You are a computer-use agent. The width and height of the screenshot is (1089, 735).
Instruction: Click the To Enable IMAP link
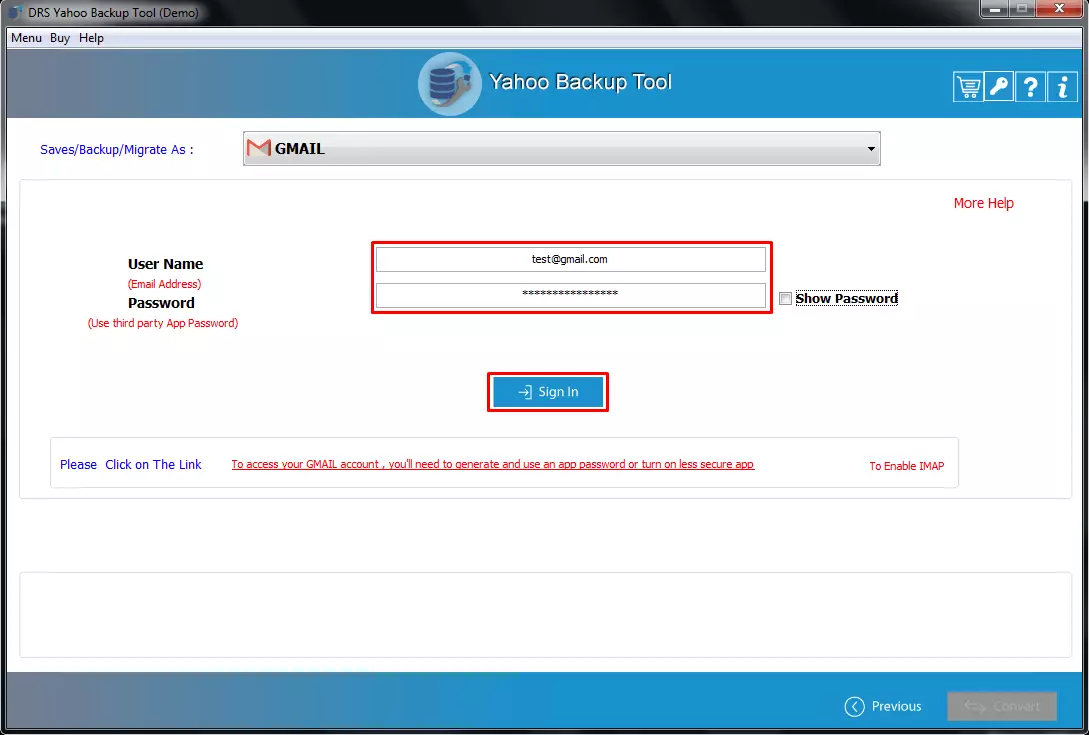pyautogui.click(x=906, y=466)
